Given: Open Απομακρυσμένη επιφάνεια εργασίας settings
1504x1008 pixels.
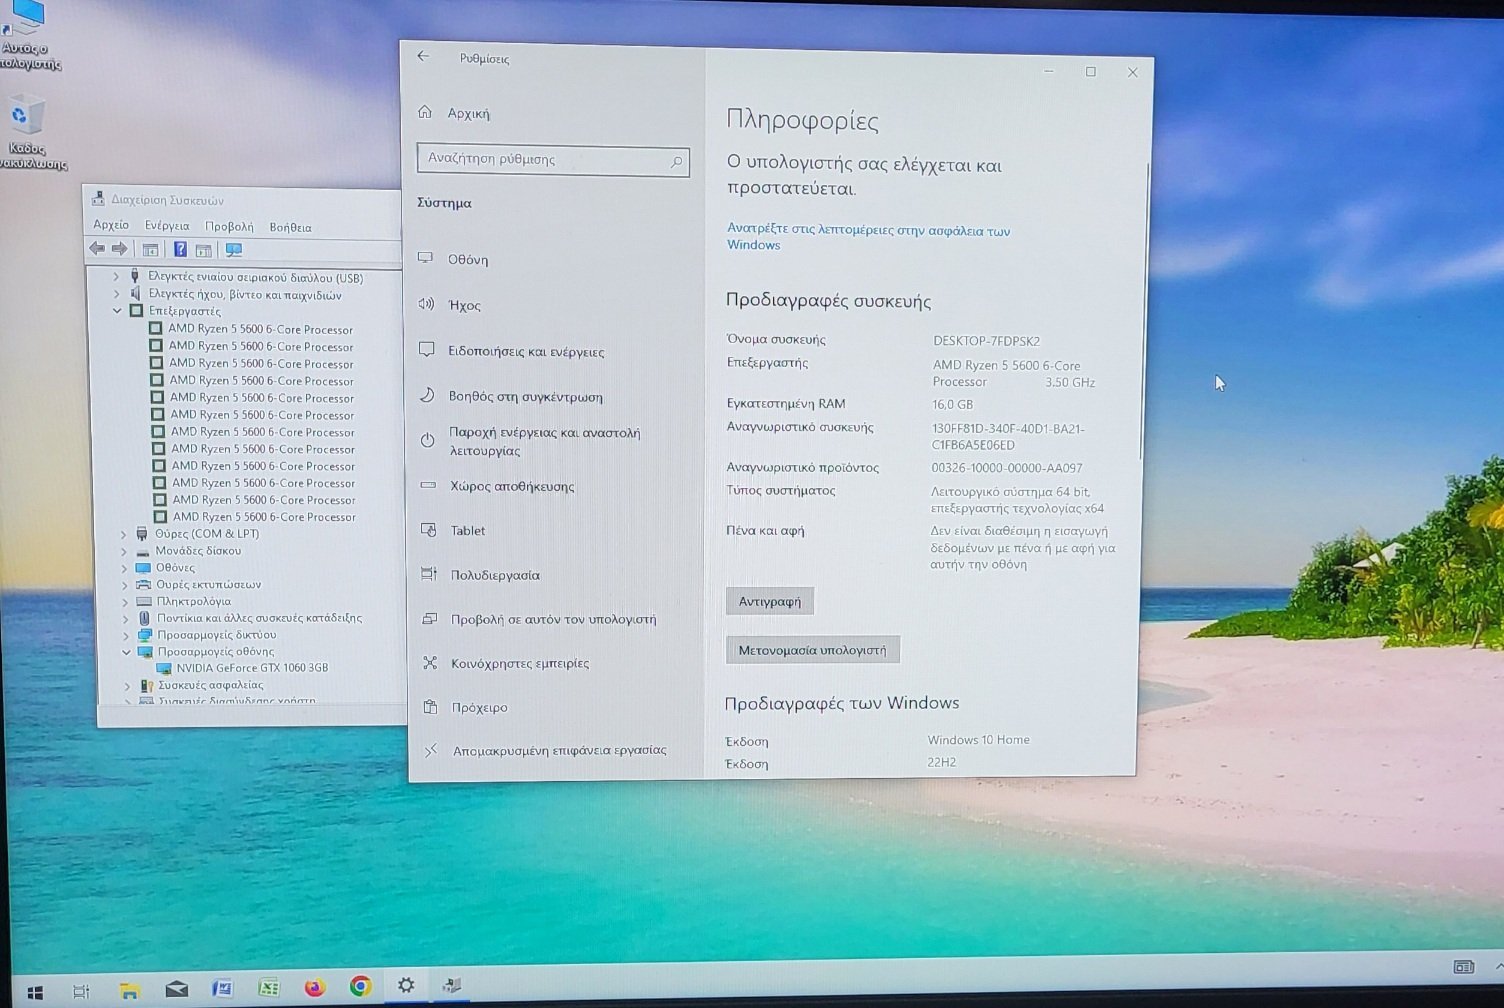Looking at the screenshot, I should tap(558, 750).
